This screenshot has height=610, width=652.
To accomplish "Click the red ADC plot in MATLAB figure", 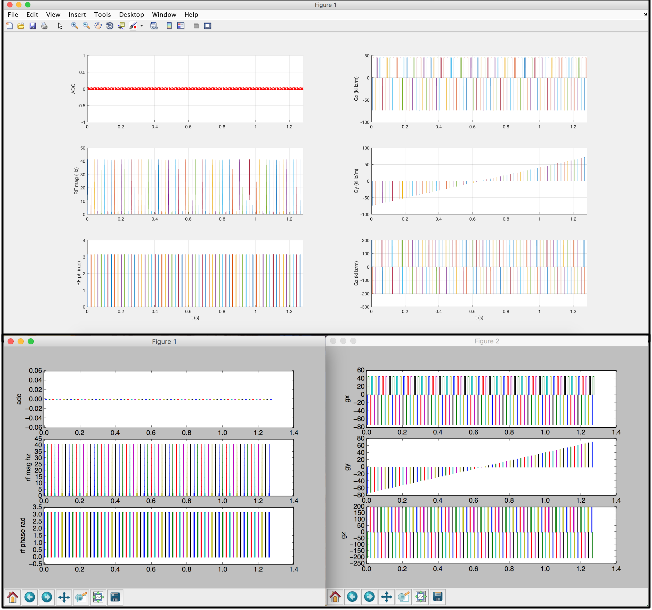I will [195, 89].
